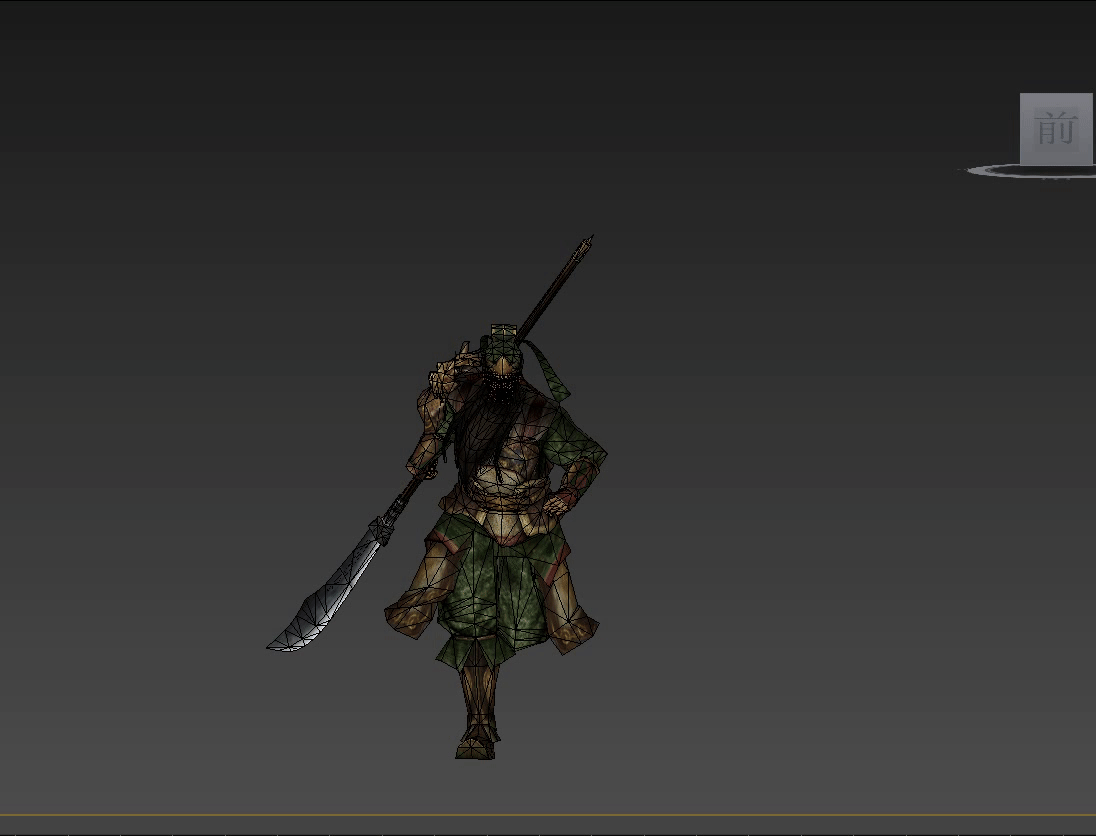Viewport: 1096px width, 836px height.
Task: Click the green ribbon trailing from the hat
Action: 550,368
